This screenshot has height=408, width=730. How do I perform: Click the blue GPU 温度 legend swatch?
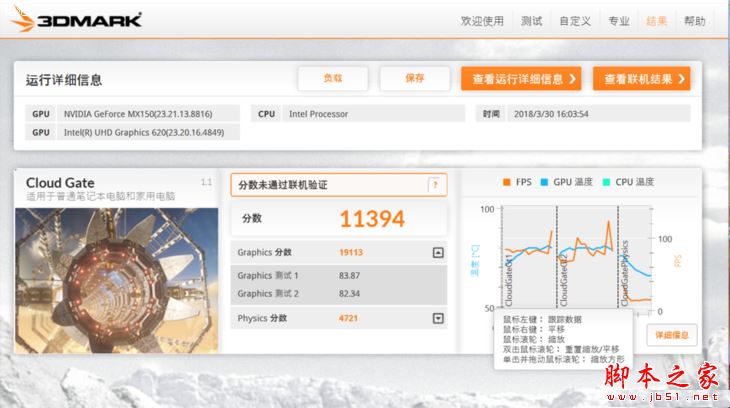(x=544, y=182)
